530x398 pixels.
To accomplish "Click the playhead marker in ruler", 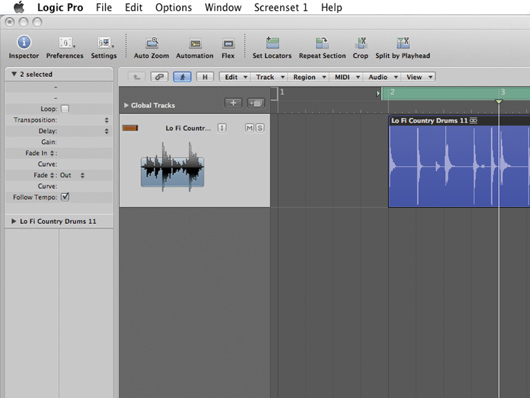I will click(499, 101).
